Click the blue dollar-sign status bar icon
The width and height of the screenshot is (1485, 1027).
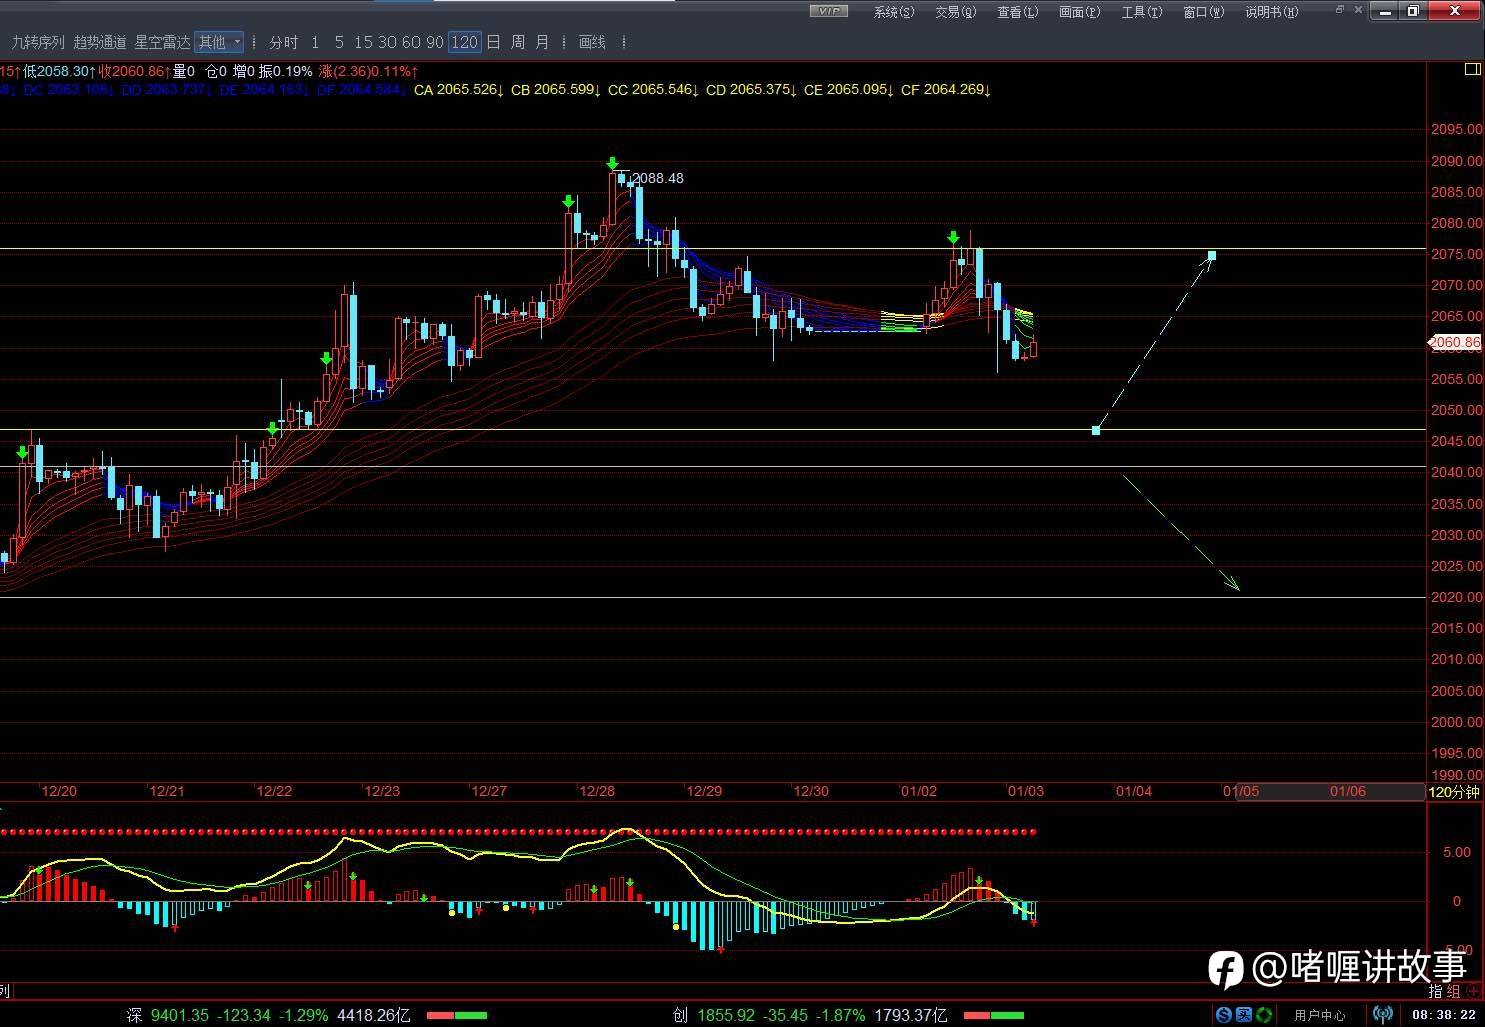point(1223,1015)
